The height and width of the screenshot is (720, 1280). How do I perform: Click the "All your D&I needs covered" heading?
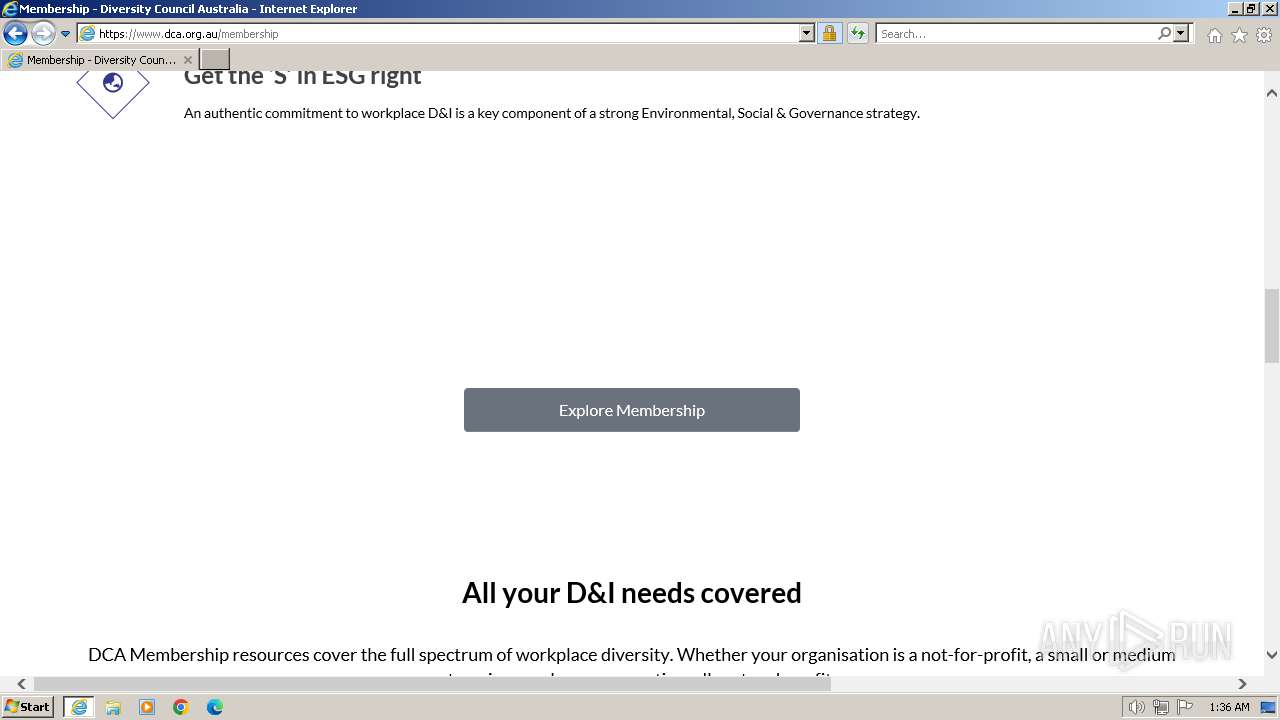tap(632, 593)
